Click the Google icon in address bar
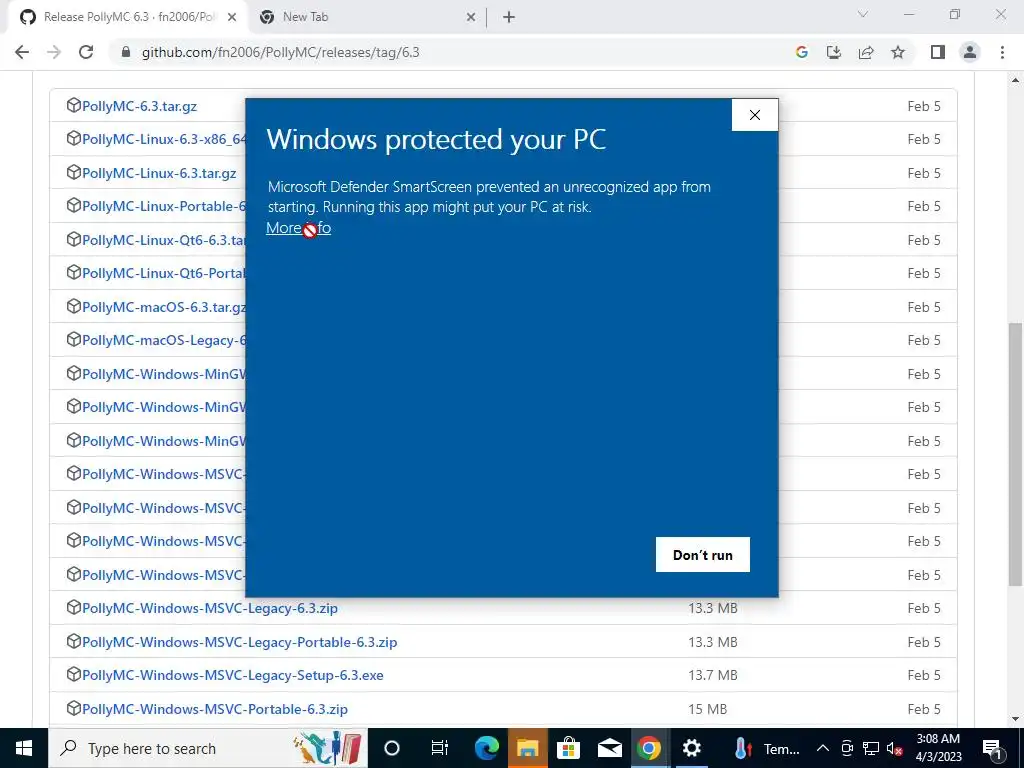Viewport: 1024px width, 768px height. tap(802, 52)
